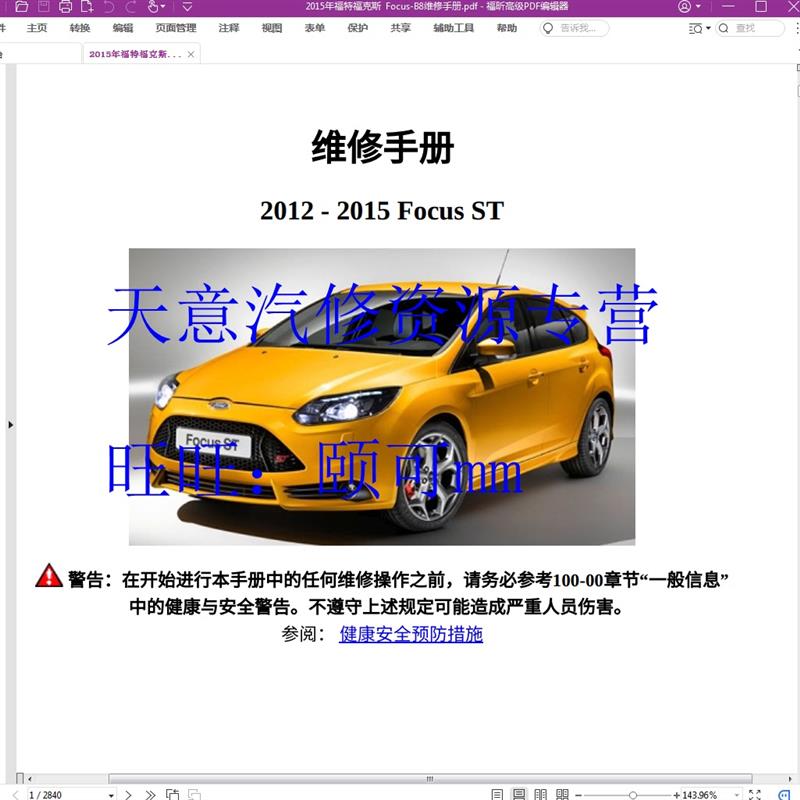Open the 辅助工具 ribbon tab
This screenshot has height=800, width=800.
click(453, 28)
